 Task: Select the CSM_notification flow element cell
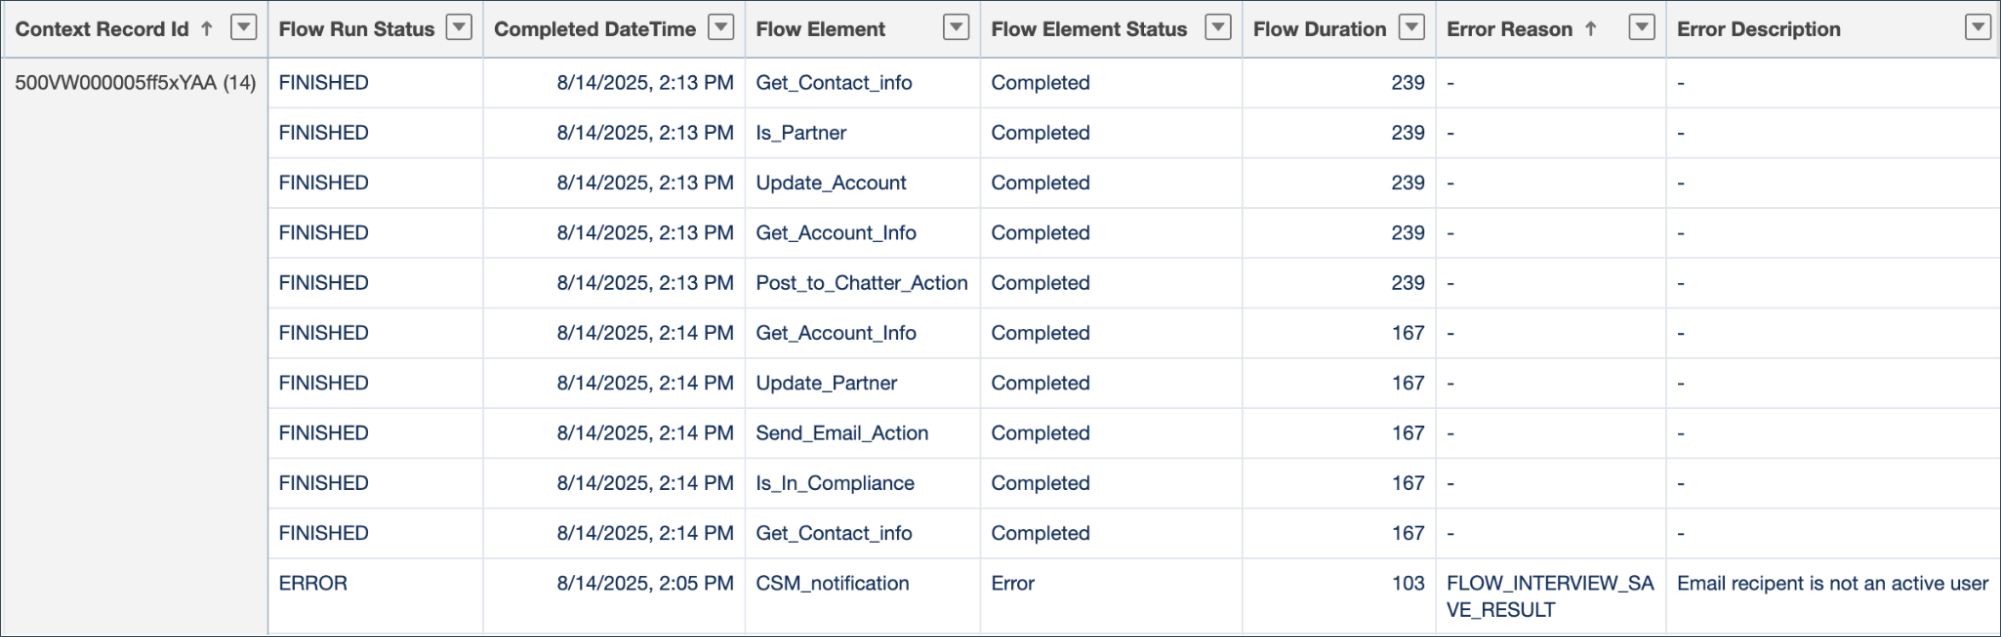click(832, 583)
